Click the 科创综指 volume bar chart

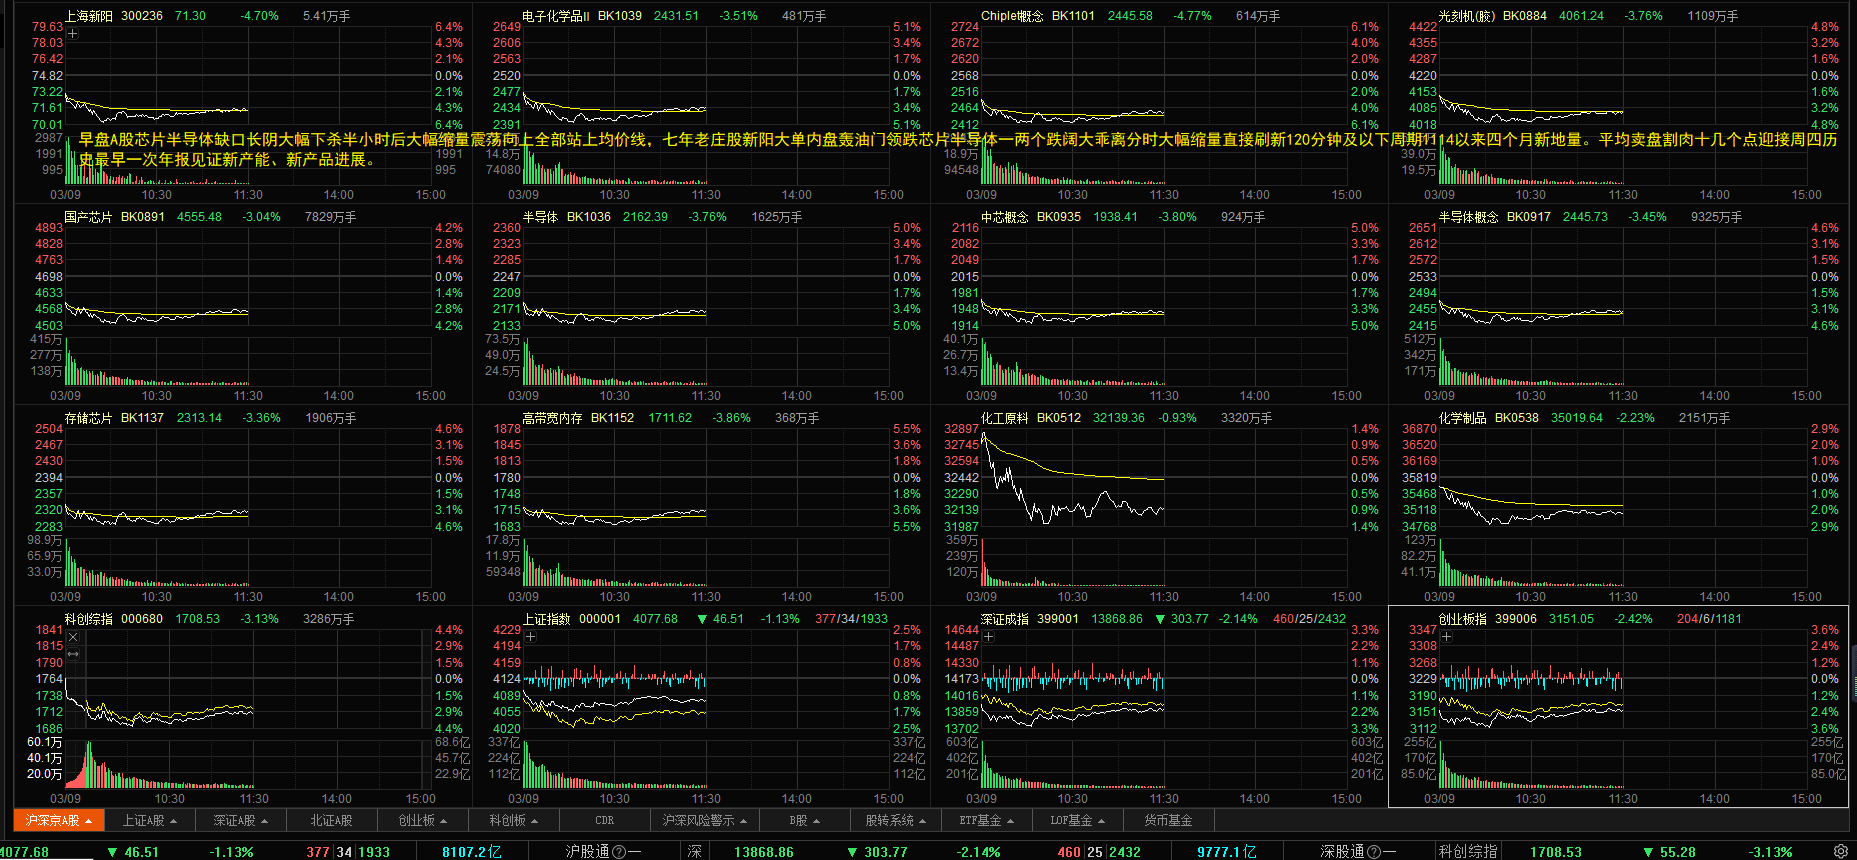pos(247,765)
